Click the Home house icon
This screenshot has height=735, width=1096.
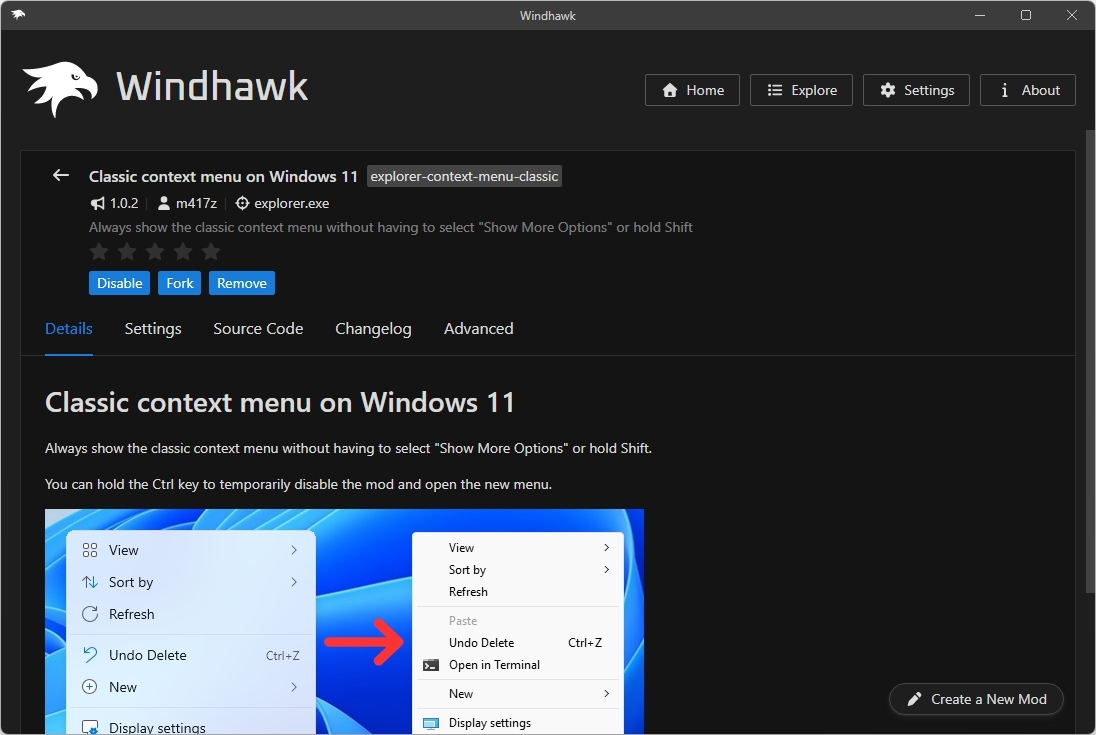[669, 90]
